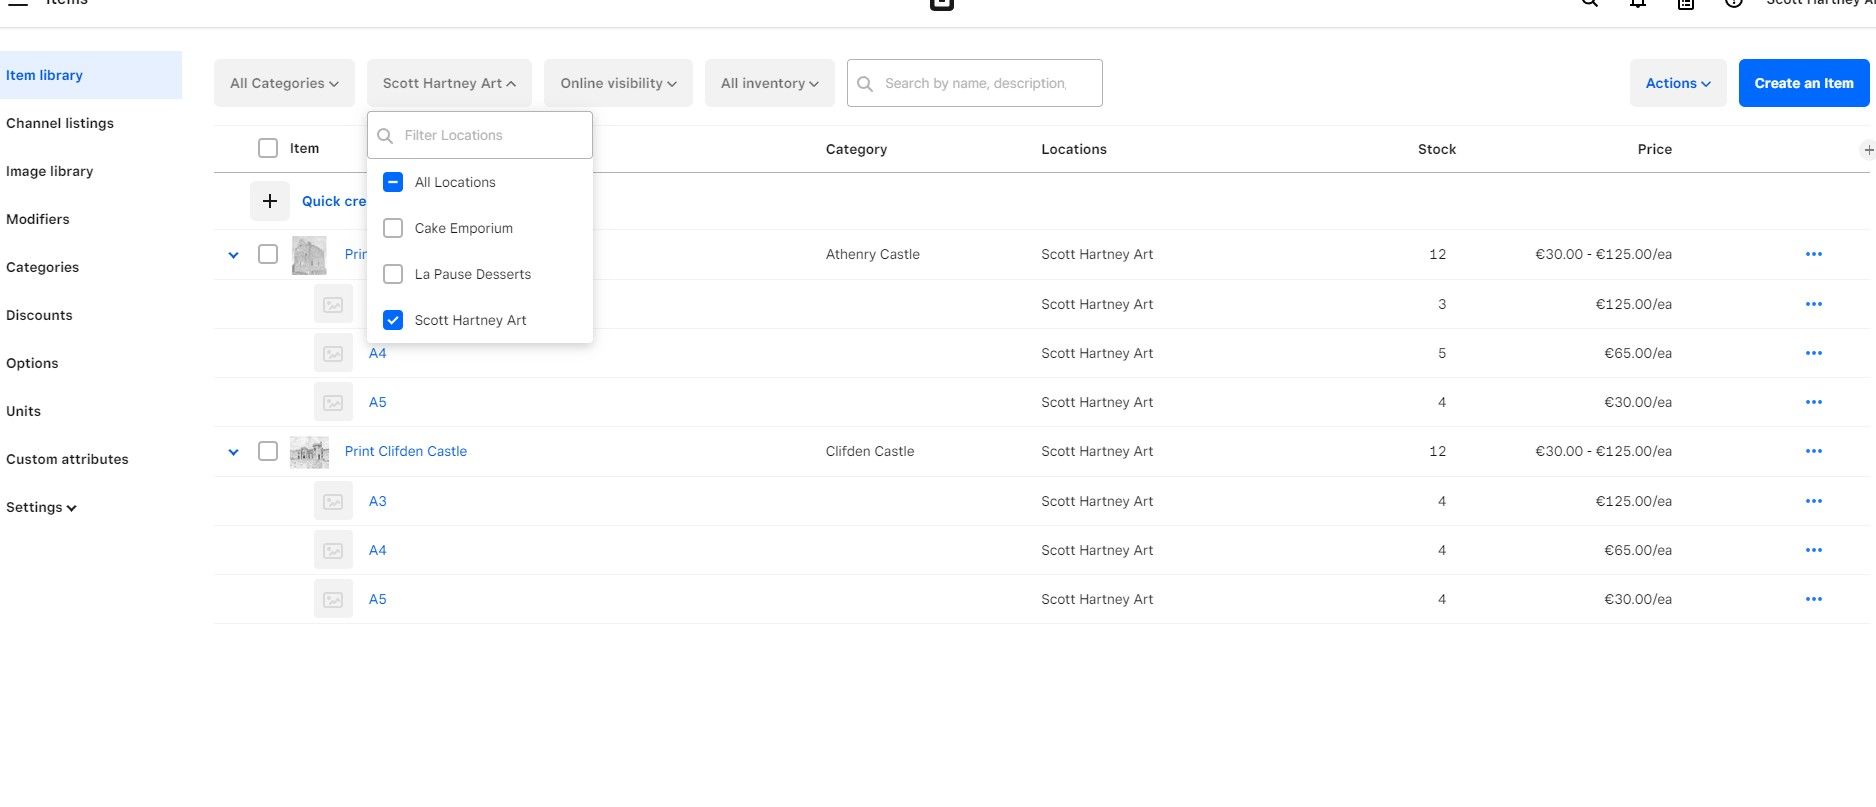Open the All Categories filter dropdown

tap(284, 83)
